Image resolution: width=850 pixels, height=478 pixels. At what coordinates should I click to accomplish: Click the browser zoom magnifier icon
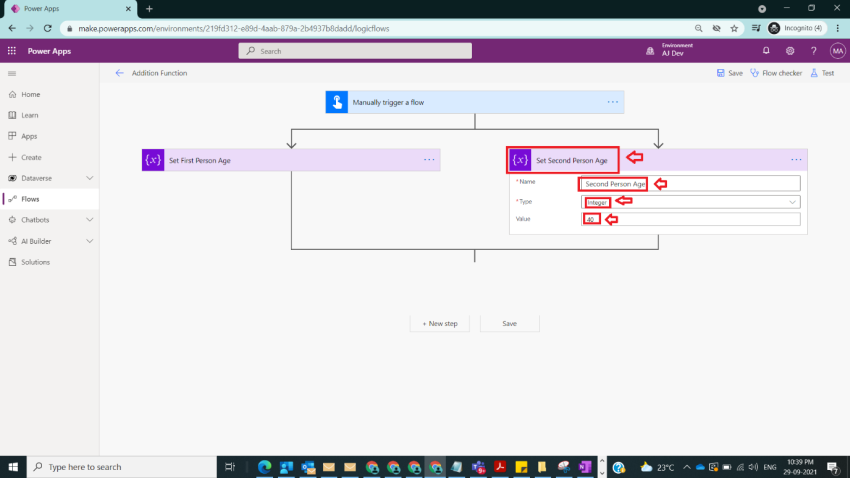[698, 28]
